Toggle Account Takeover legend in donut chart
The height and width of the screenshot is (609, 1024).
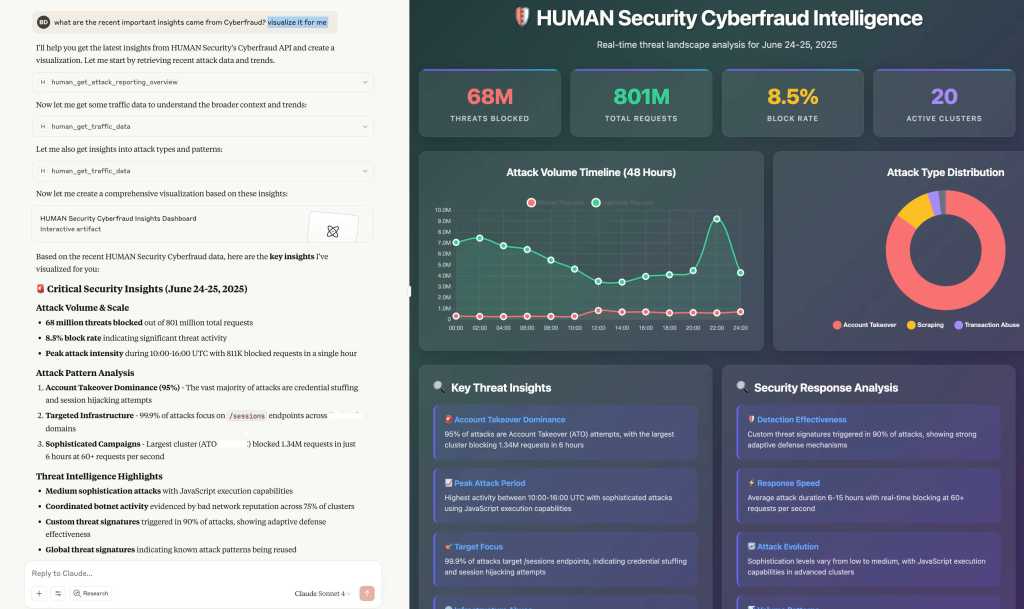pos(864,325)
